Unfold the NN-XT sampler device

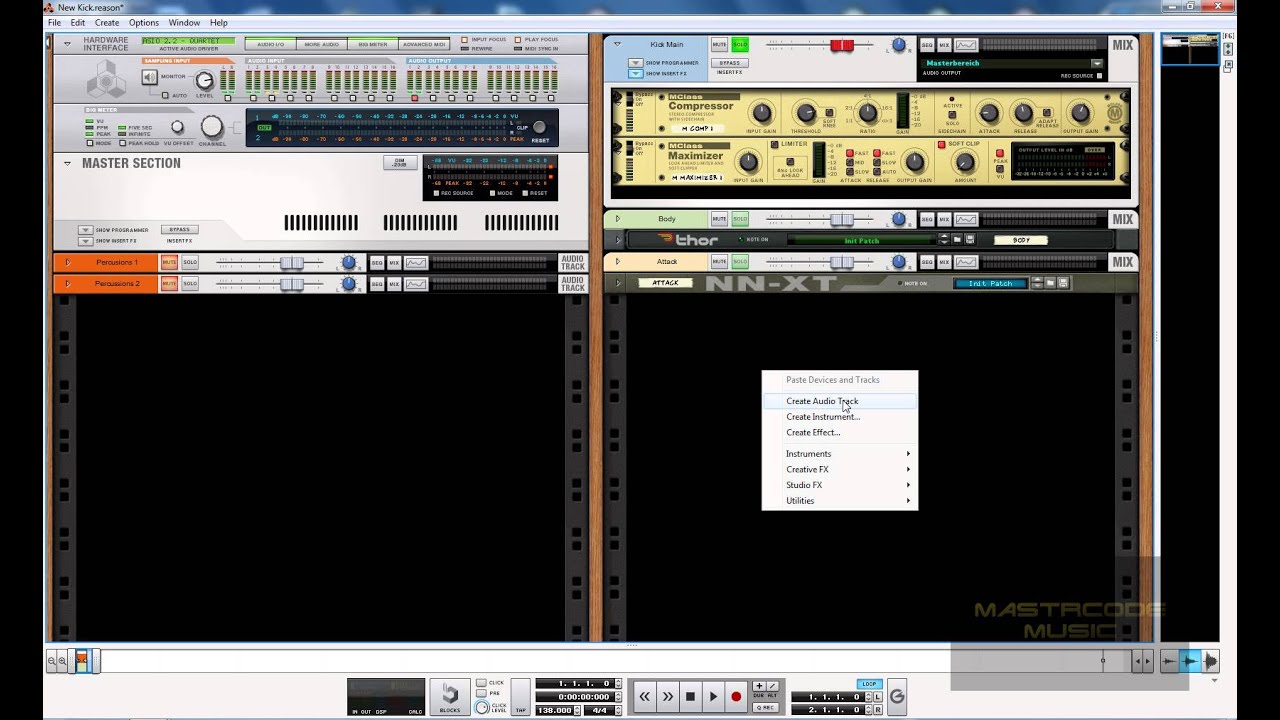click(618, 283)
